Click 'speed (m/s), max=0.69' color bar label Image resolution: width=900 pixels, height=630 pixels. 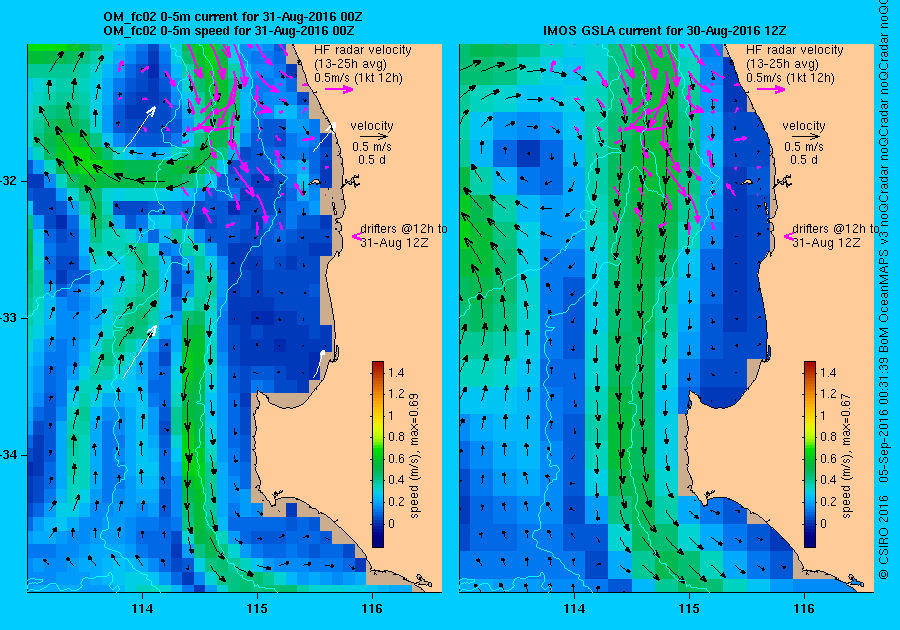point(414,456)
